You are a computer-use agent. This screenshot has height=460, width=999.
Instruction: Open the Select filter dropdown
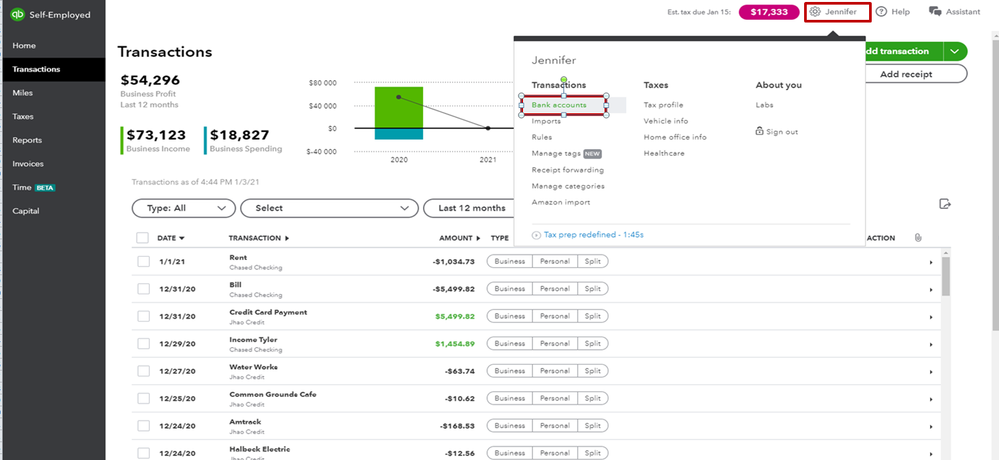(x=329, y=208)
